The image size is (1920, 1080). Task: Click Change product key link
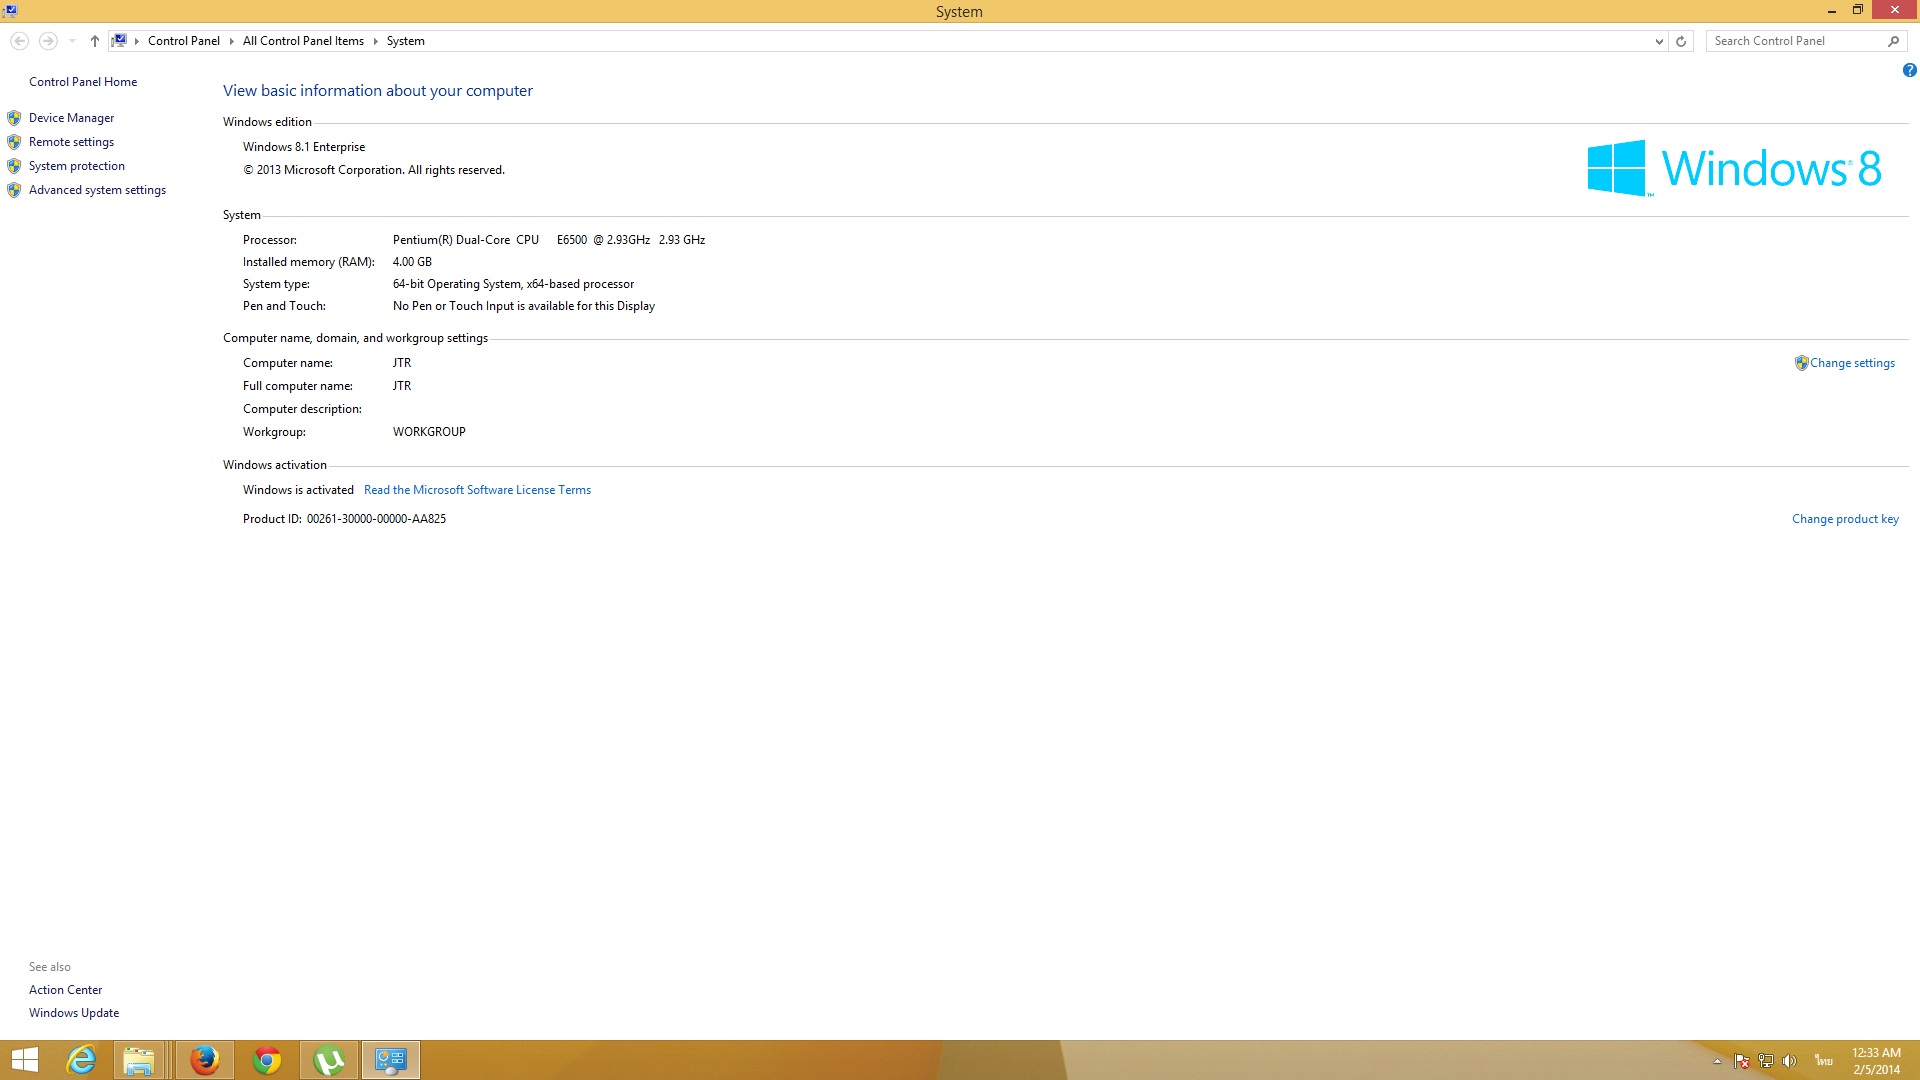(1844, 519)
